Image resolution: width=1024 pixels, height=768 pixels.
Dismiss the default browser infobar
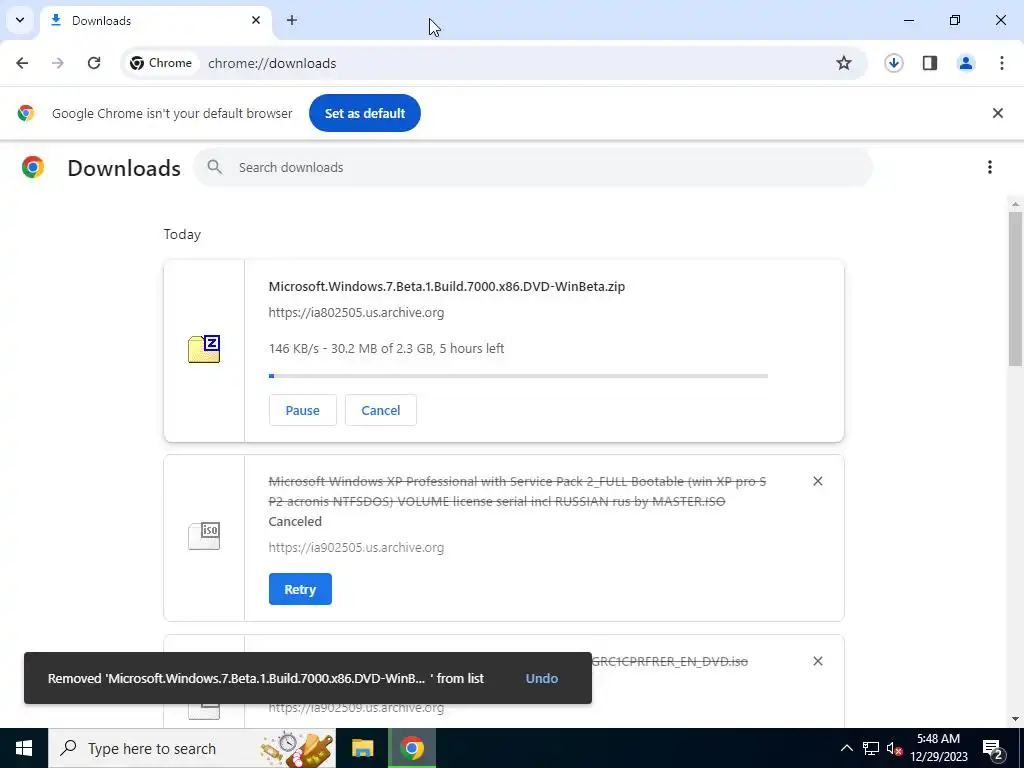click(997, 113)
